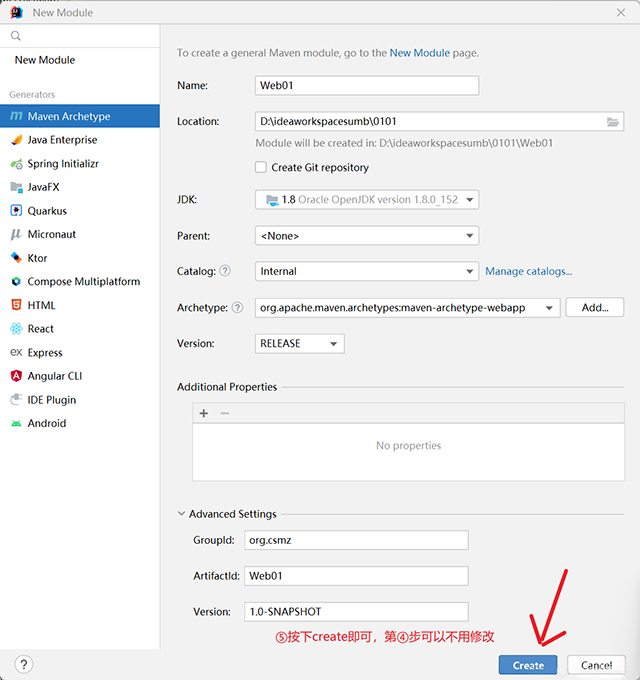Image resolution: width=640 pixels, height=680 pixels.
Task: Select the Maven Archetype generator
Action: (68, 116)
